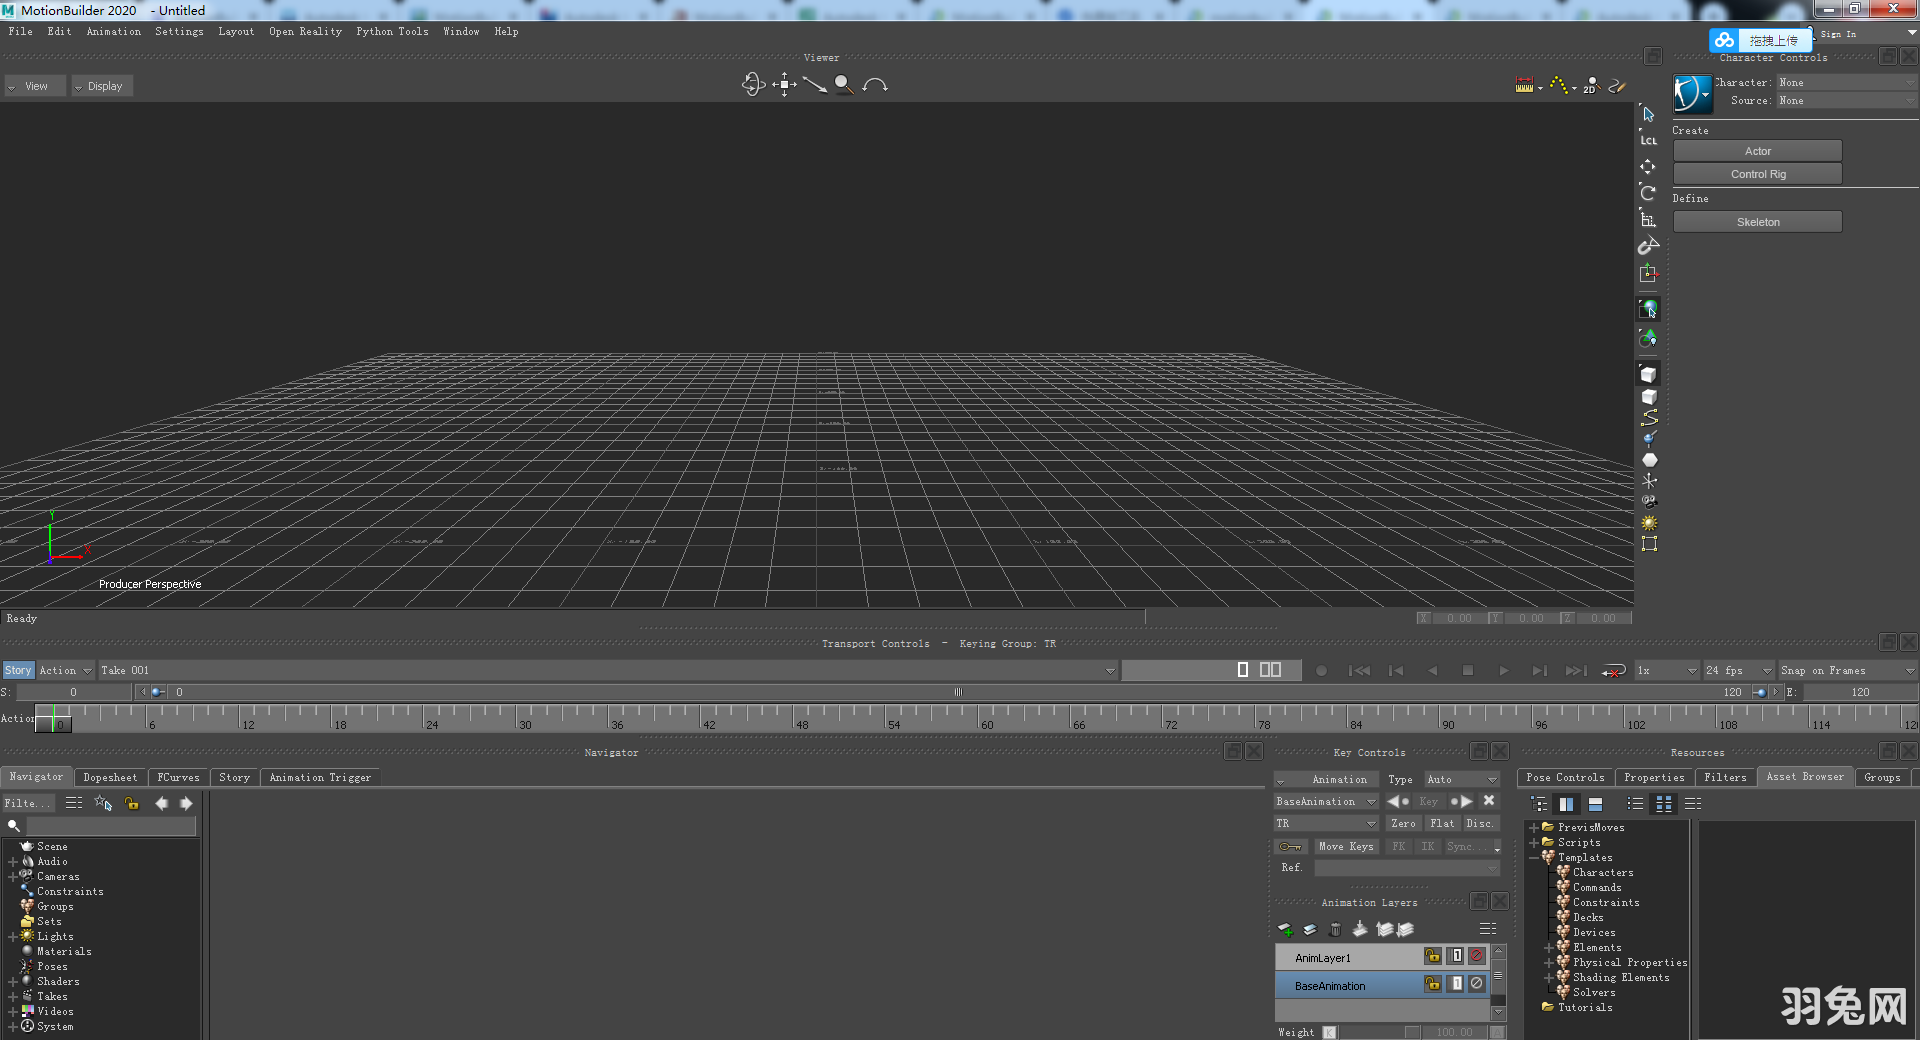The height and width of the screenshot is (1040, 1920).
Task: Open the Python Tools menu
Action: point(391,31)
